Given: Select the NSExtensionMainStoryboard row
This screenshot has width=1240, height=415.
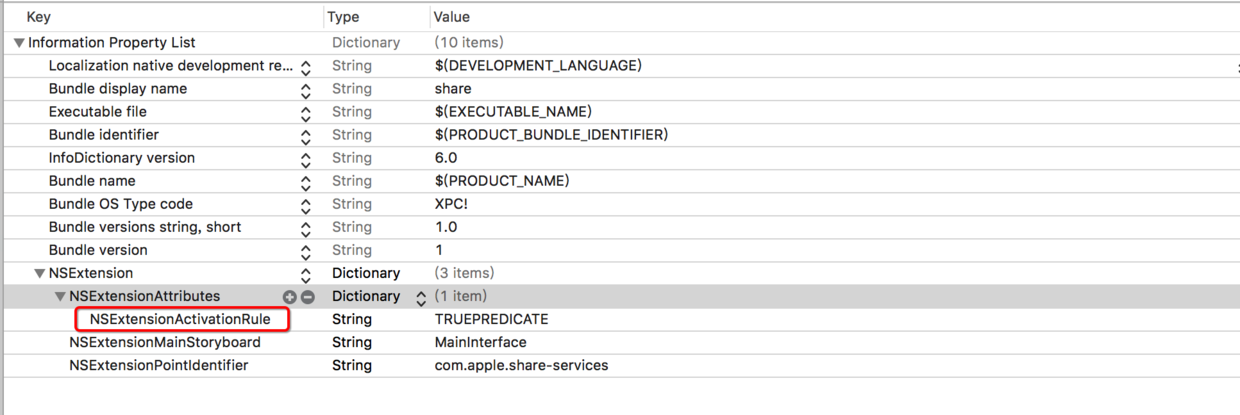Looking at the screenshot, I should 165,342.
